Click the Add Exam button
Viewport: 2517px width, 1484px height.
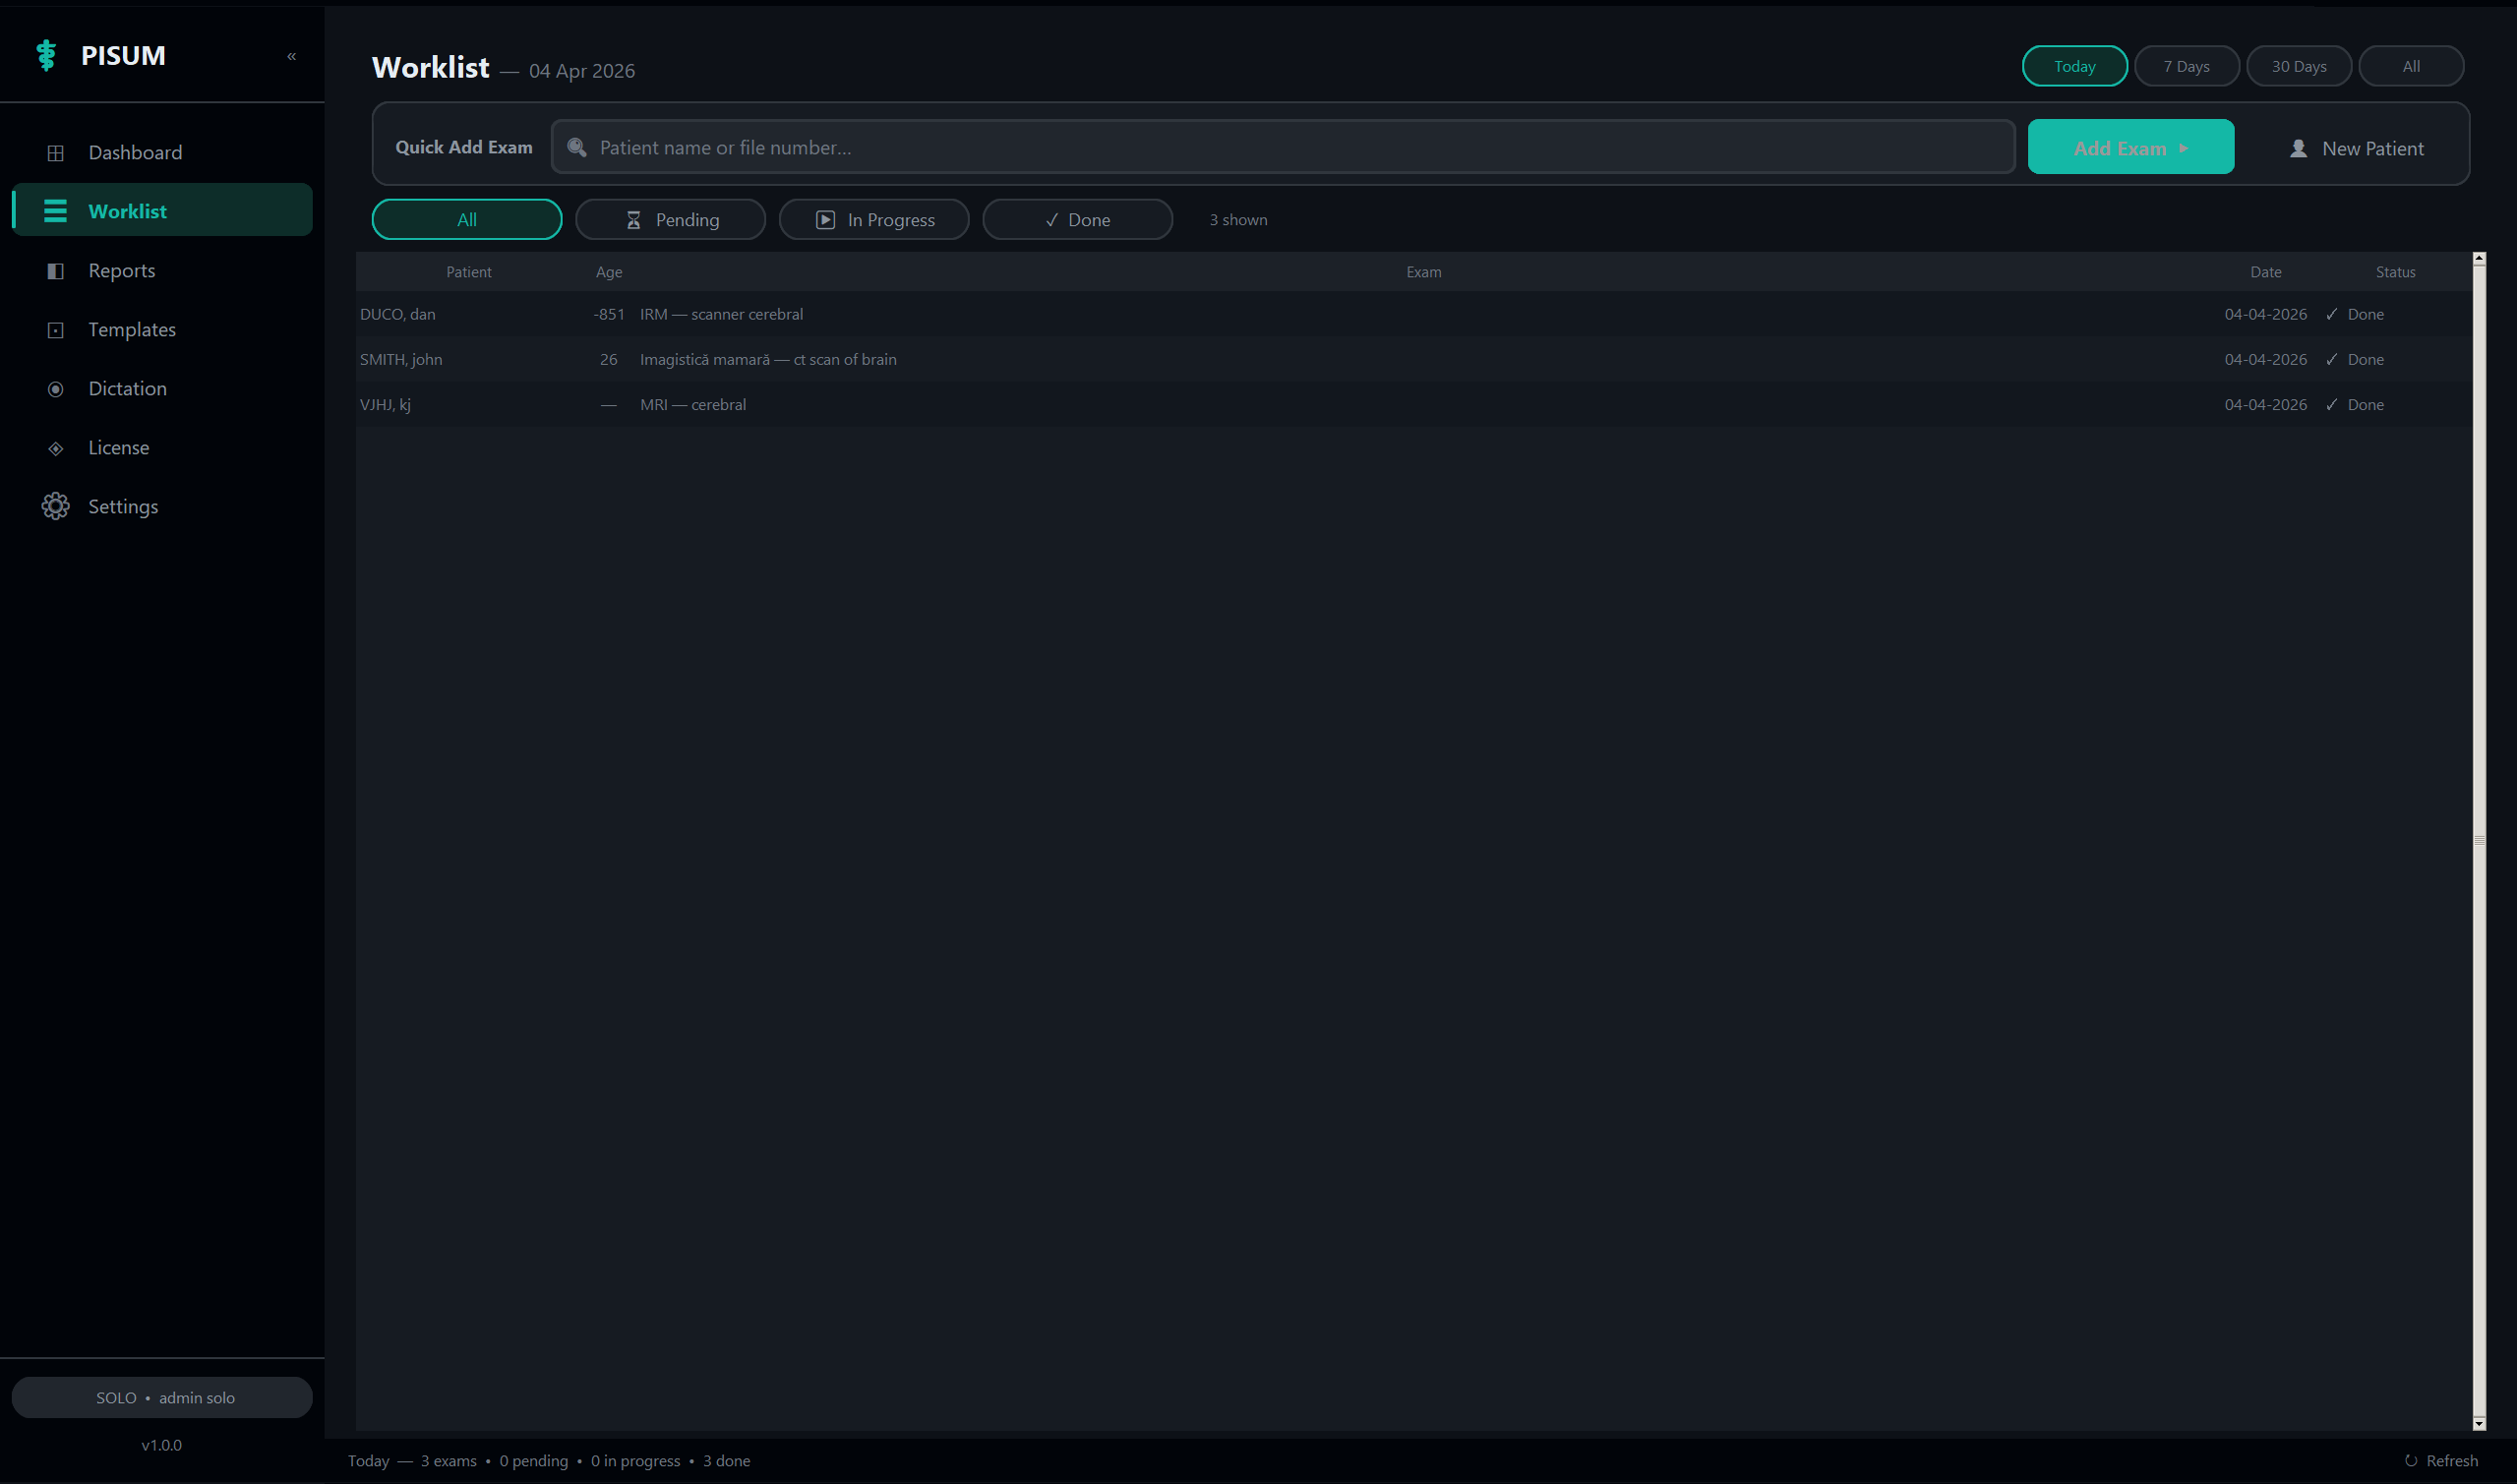click(2130, 148)
